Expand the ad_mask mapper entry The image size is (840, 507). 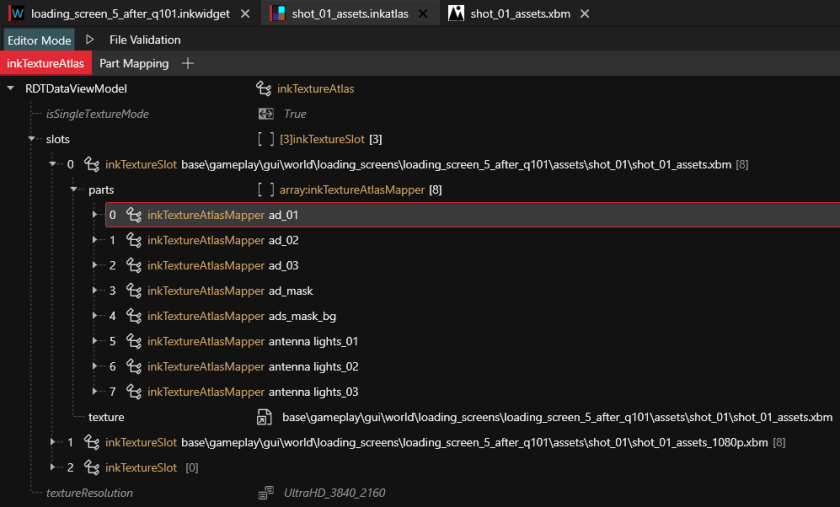tap(95, 290)
